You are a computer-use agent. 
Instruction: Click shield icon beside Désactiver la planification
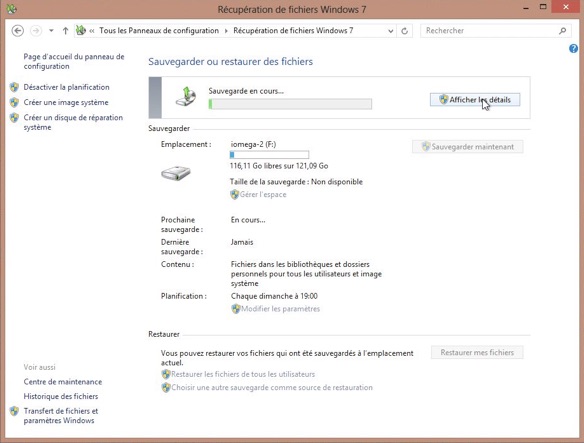coord(15,87)
